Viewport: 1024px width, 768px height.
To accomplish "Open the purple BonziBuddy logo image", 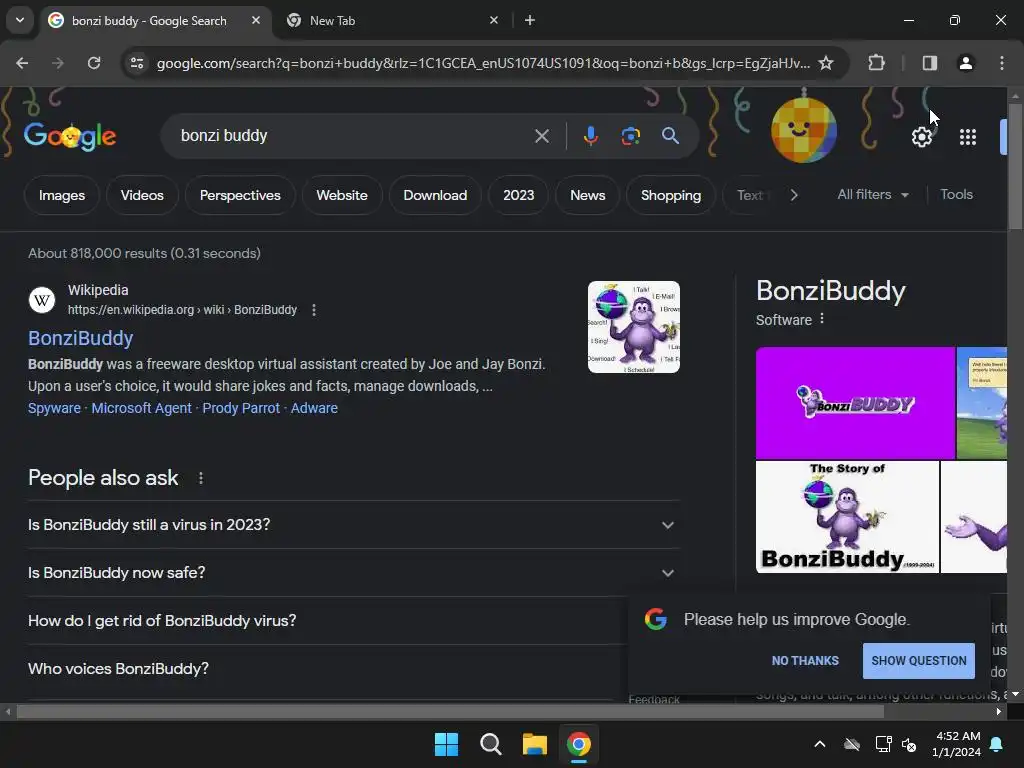I will coord(855,403).
